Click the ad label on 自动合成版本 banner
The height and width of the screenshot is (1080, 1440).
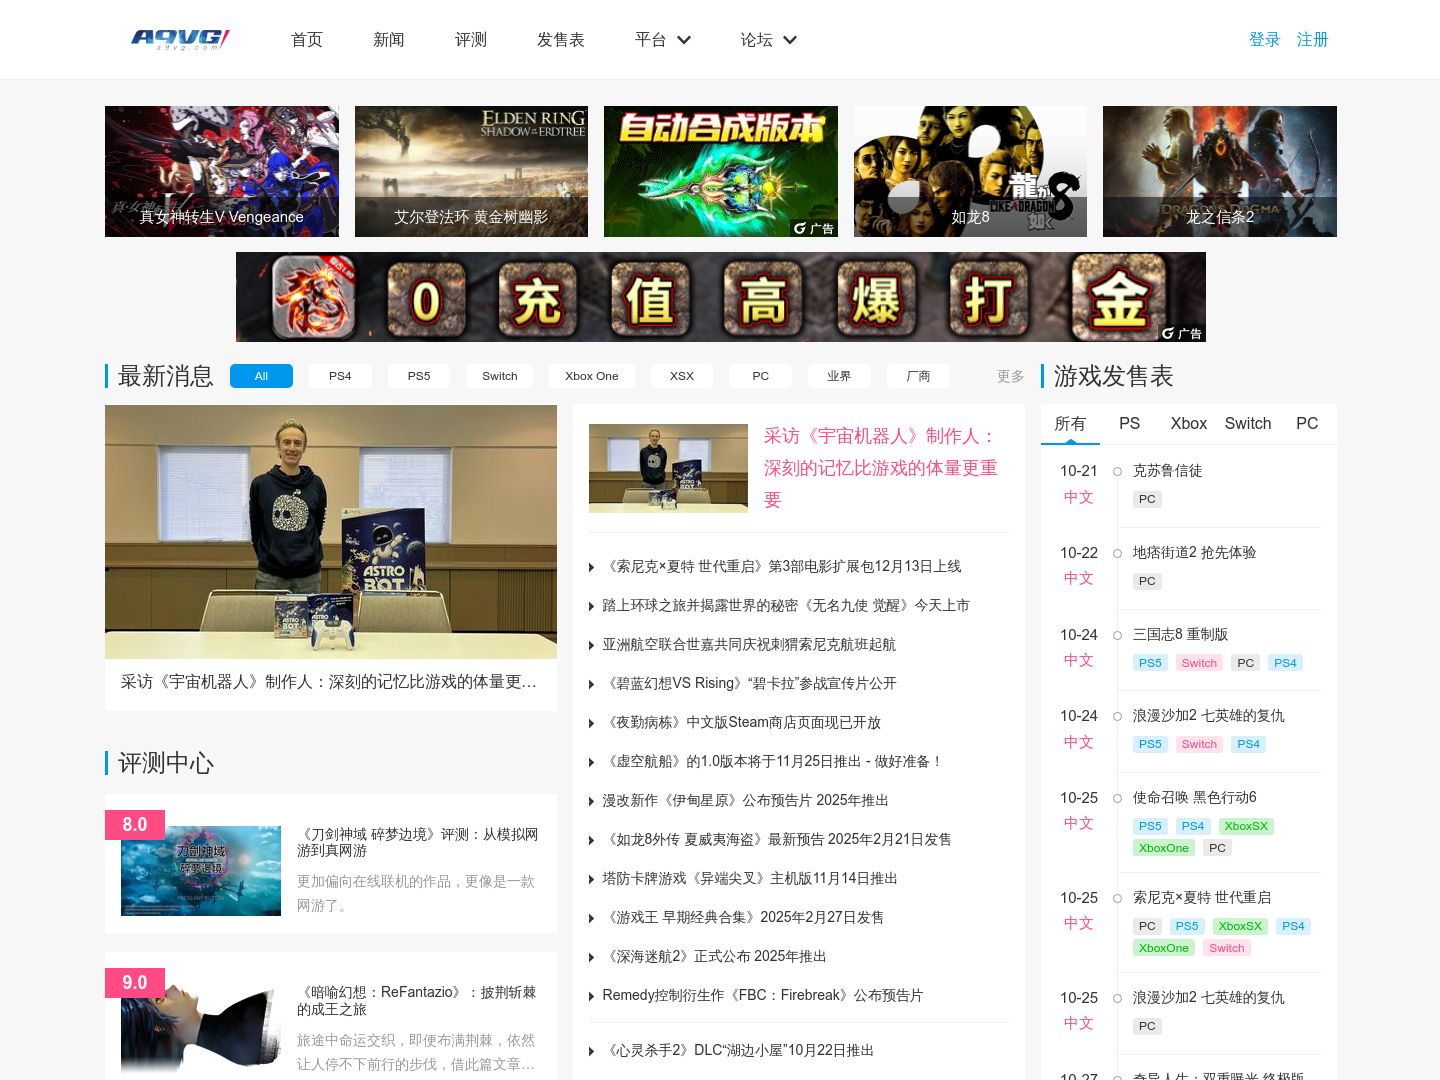pos(814,228)
